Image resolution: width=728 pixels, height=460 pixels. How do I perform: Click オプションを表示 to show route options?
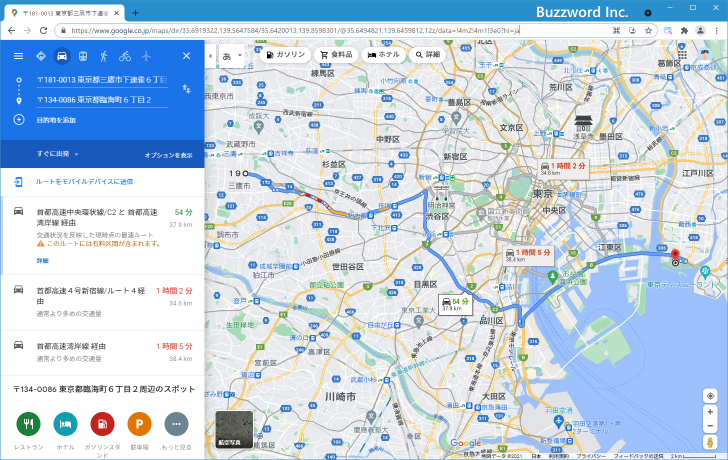pyautogui.click(x=168, y=155)
